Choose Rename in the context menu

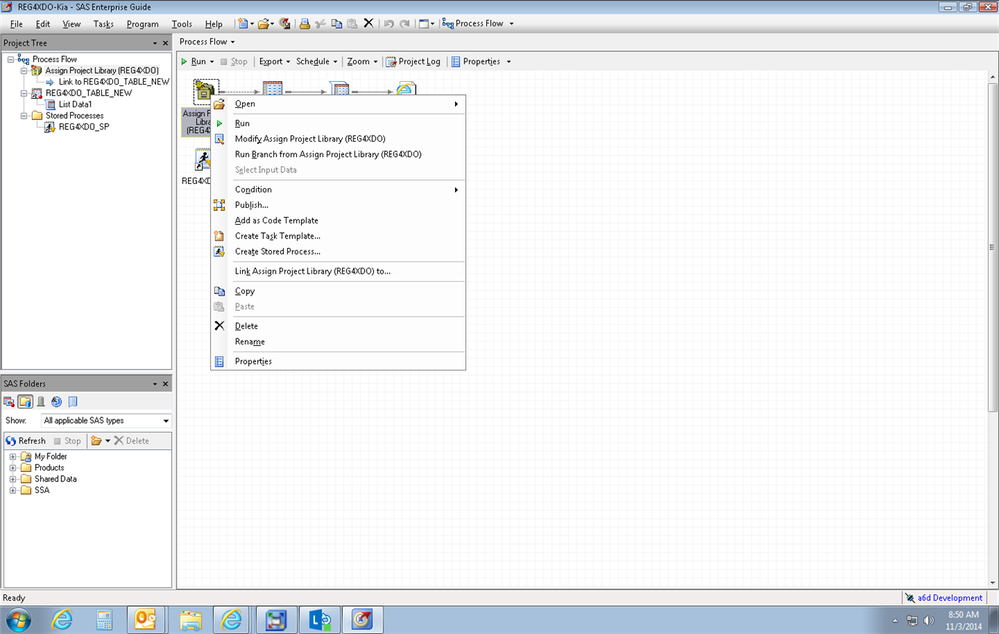coord(338,342)
